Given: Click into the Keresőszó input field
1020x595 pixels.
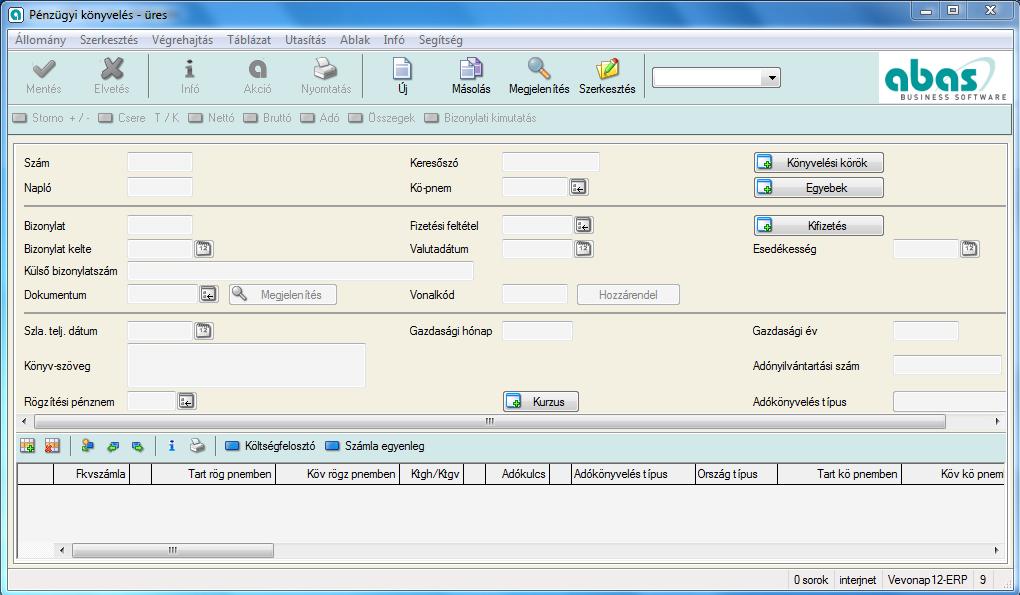Looking at the screenshot, I should coord(550,163).
